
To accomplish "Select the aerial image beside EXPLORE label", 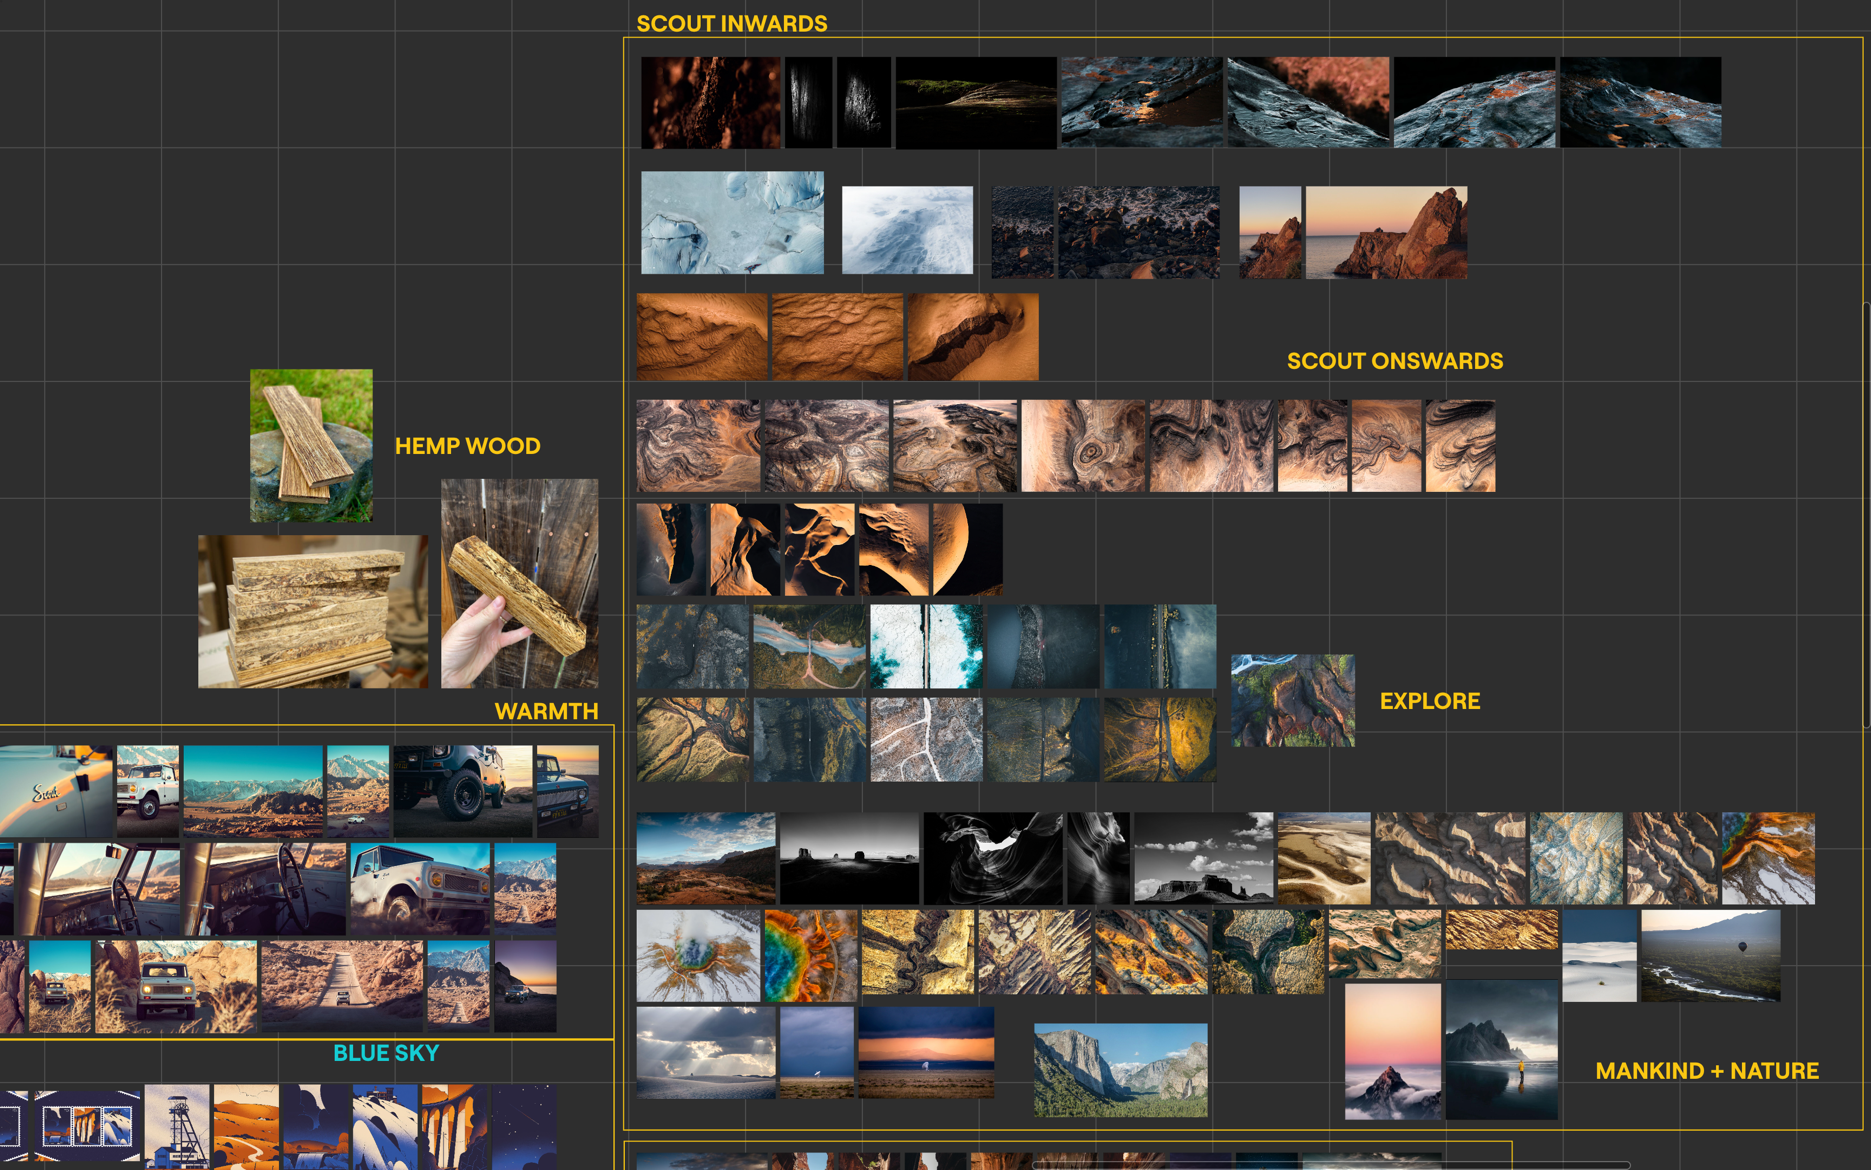I will 1292,701.
